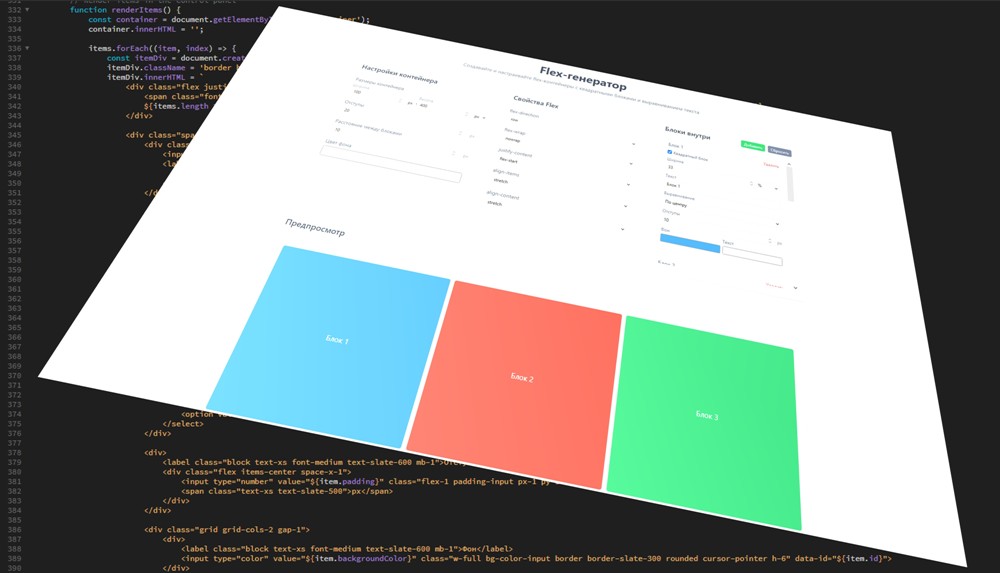
Task: Click the red Удалить link for Блок 1
Action: [770, 165]
